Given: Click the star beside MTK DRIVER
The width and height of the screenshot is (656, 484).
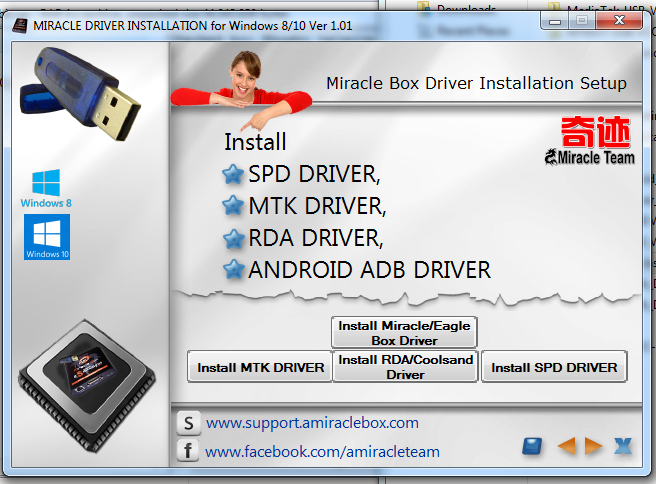Looking at the screenshot, I should click(233, 206).
